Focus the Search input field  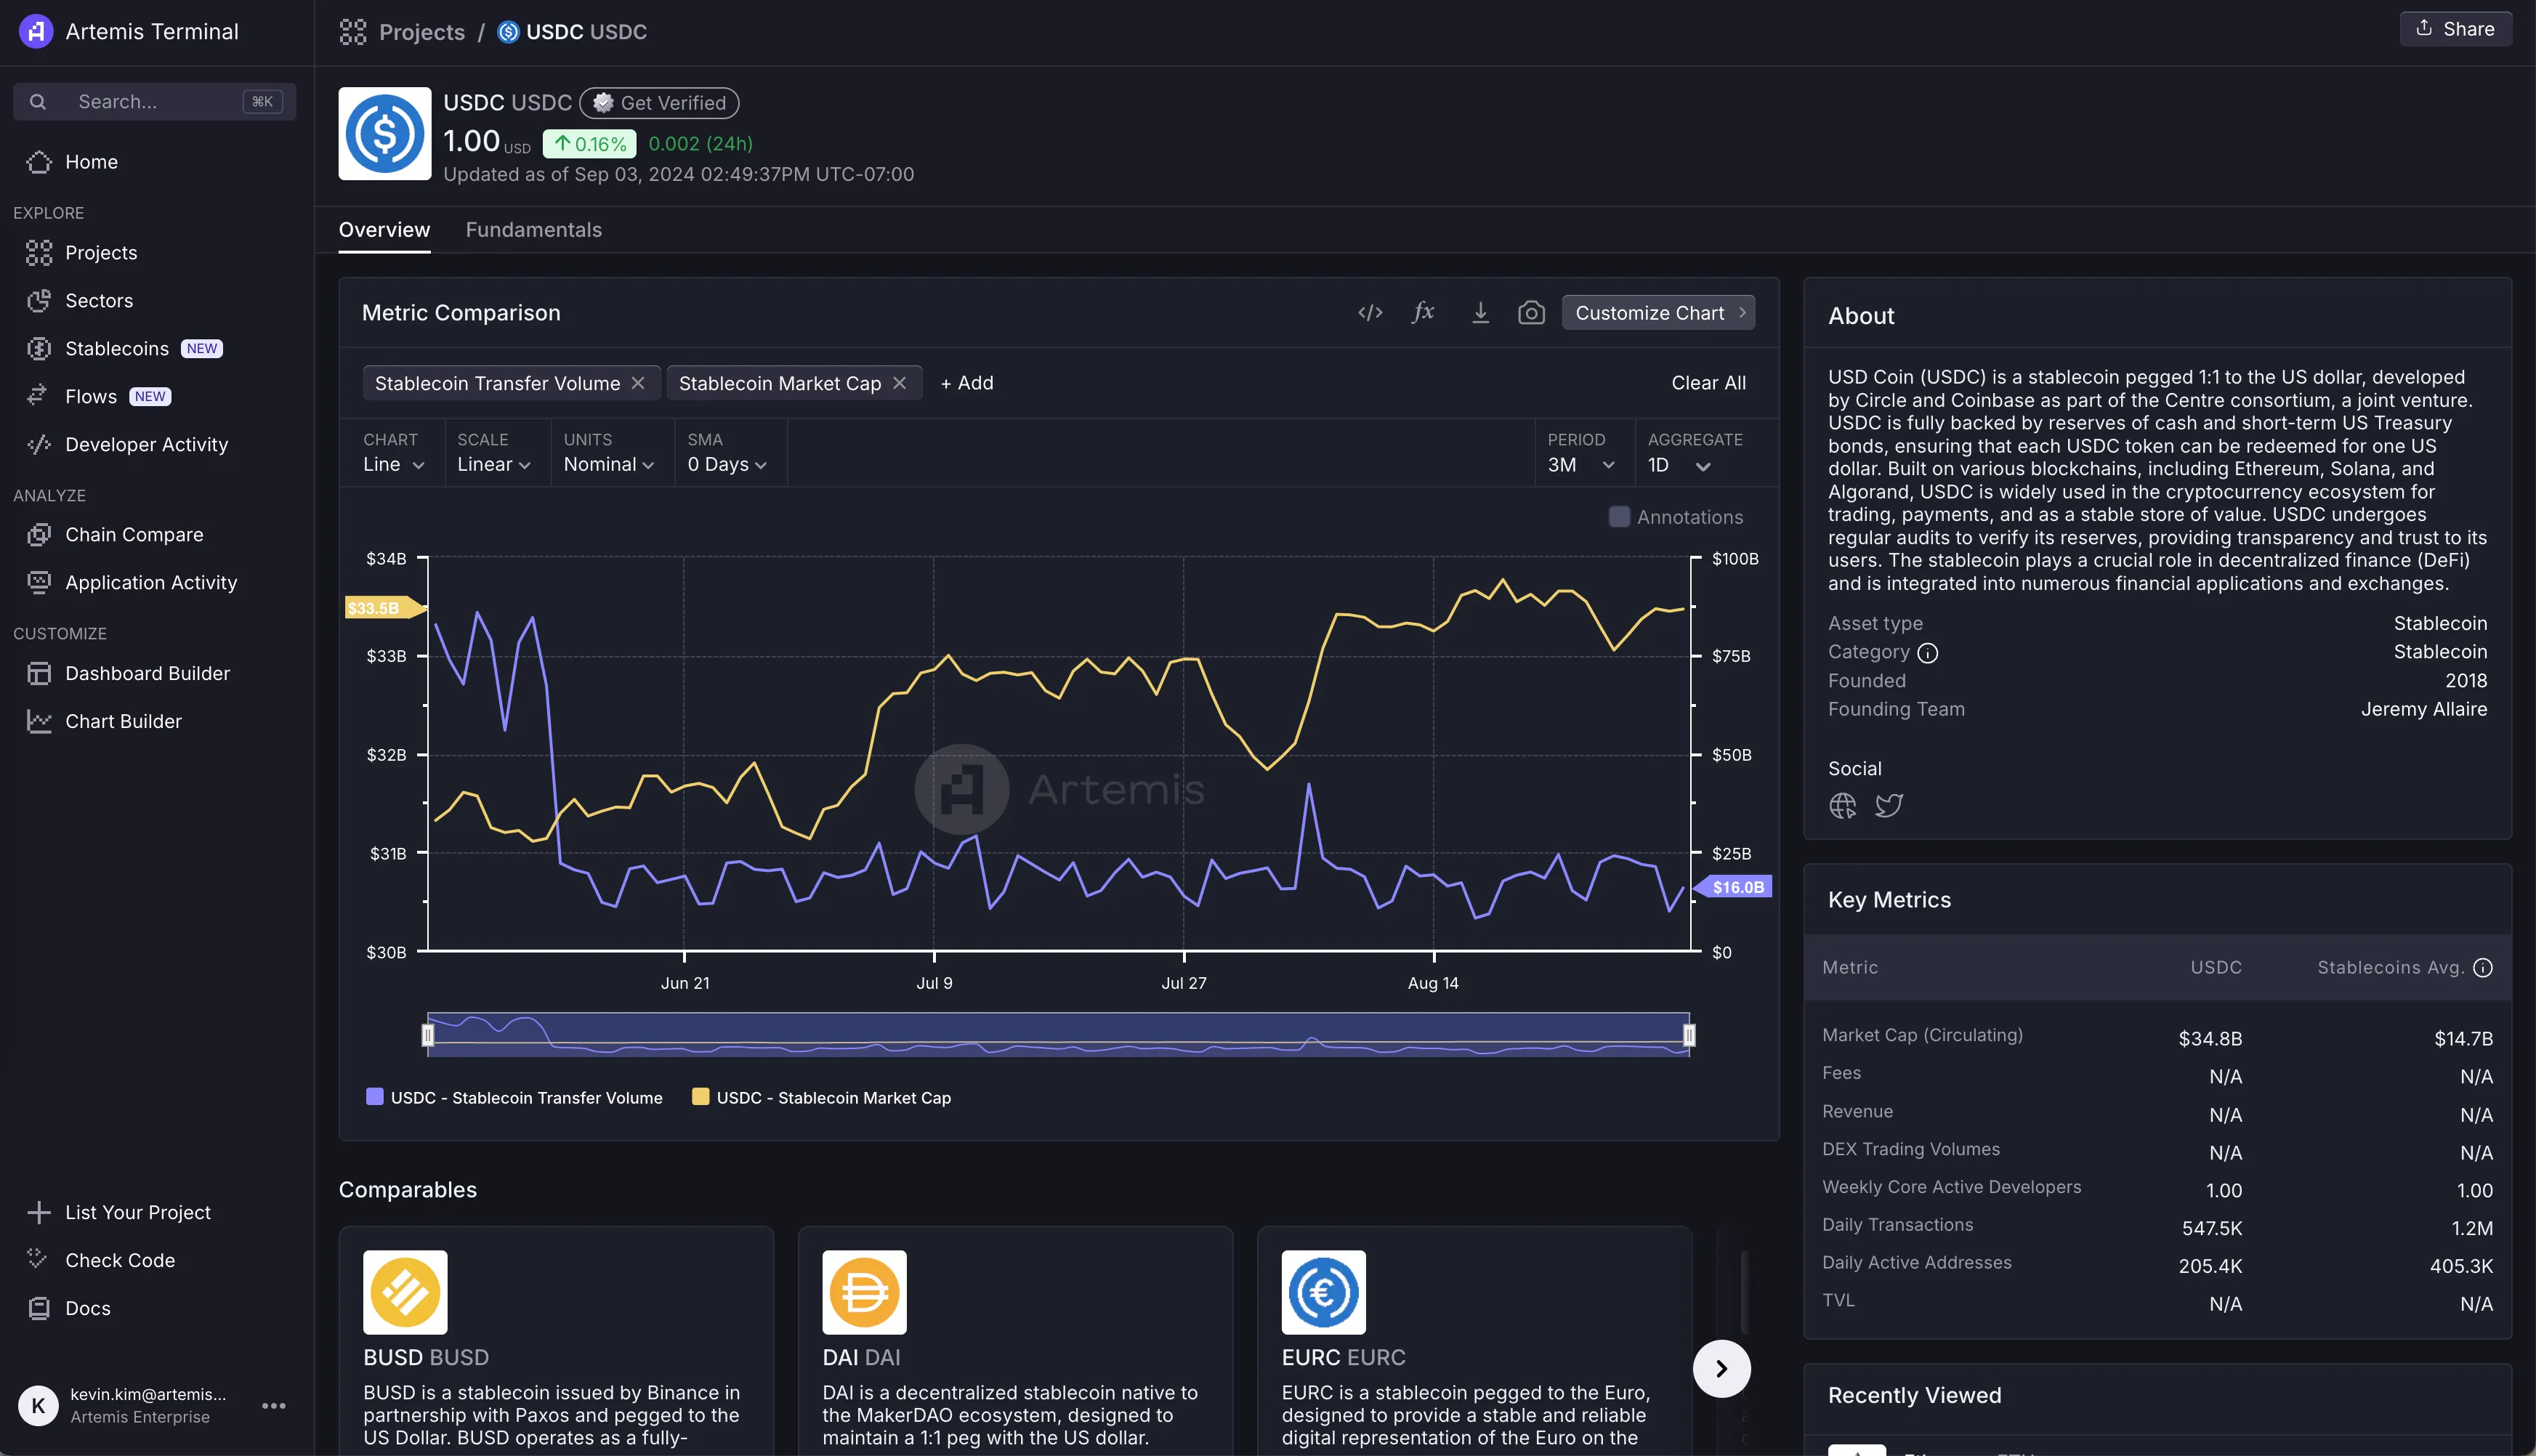(154, 102)
